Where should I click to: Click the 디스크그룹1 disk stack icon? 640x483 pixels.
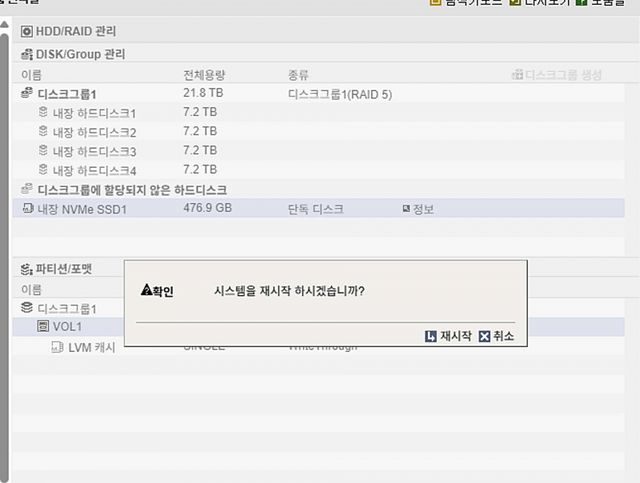[27, 93]
